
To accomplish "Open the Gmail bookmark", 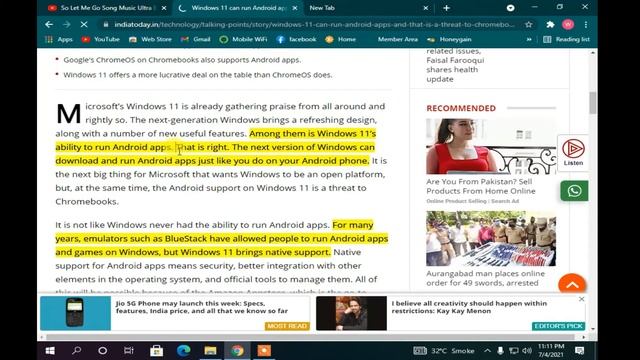I will (x=196, y=40).
